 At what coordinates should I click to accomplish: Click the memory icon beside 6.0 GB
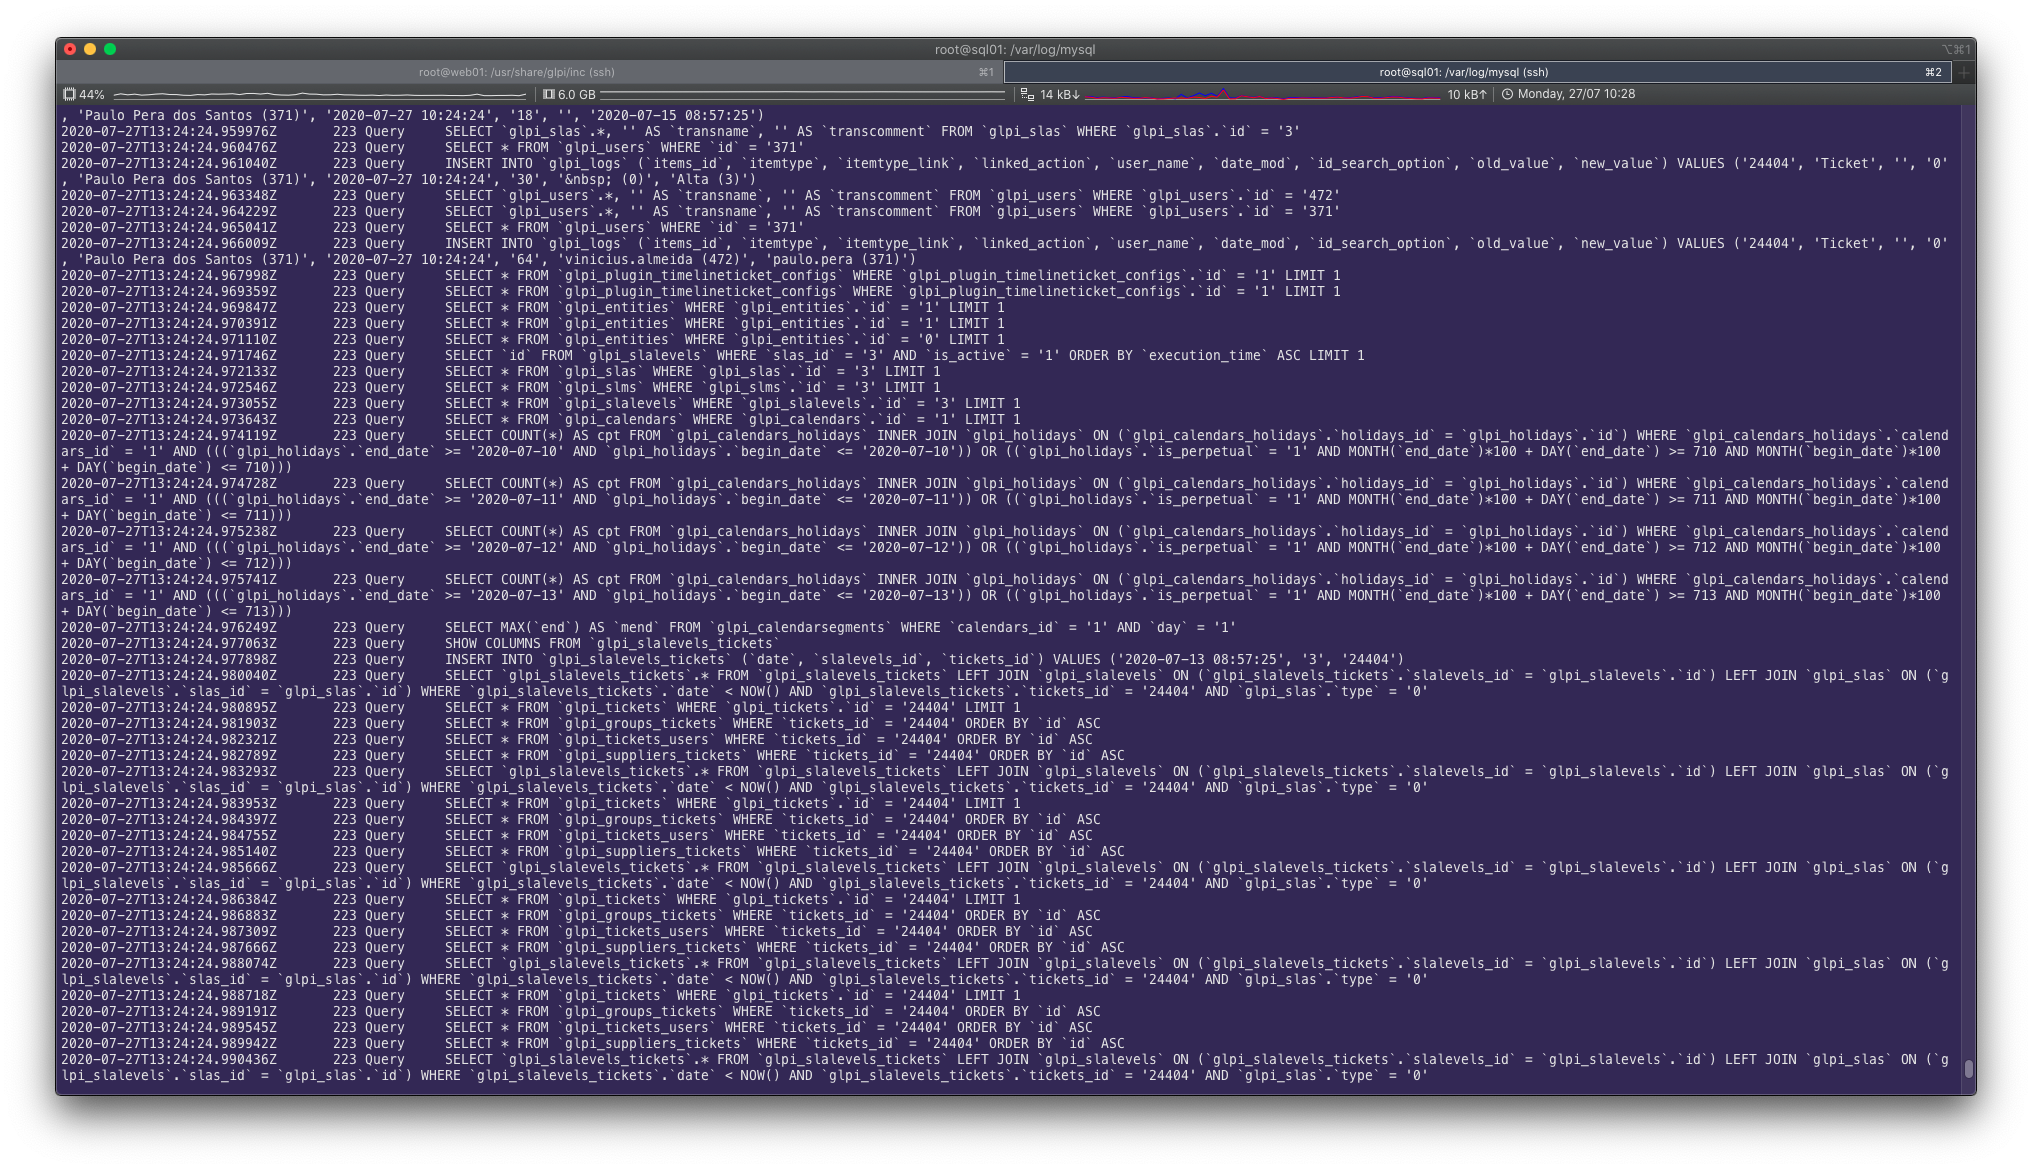coord(548,94)
